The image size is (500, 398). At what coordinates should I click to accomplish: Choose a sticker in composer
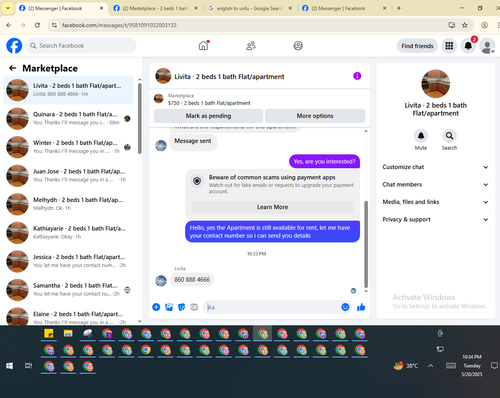click(x=181, y=307)
